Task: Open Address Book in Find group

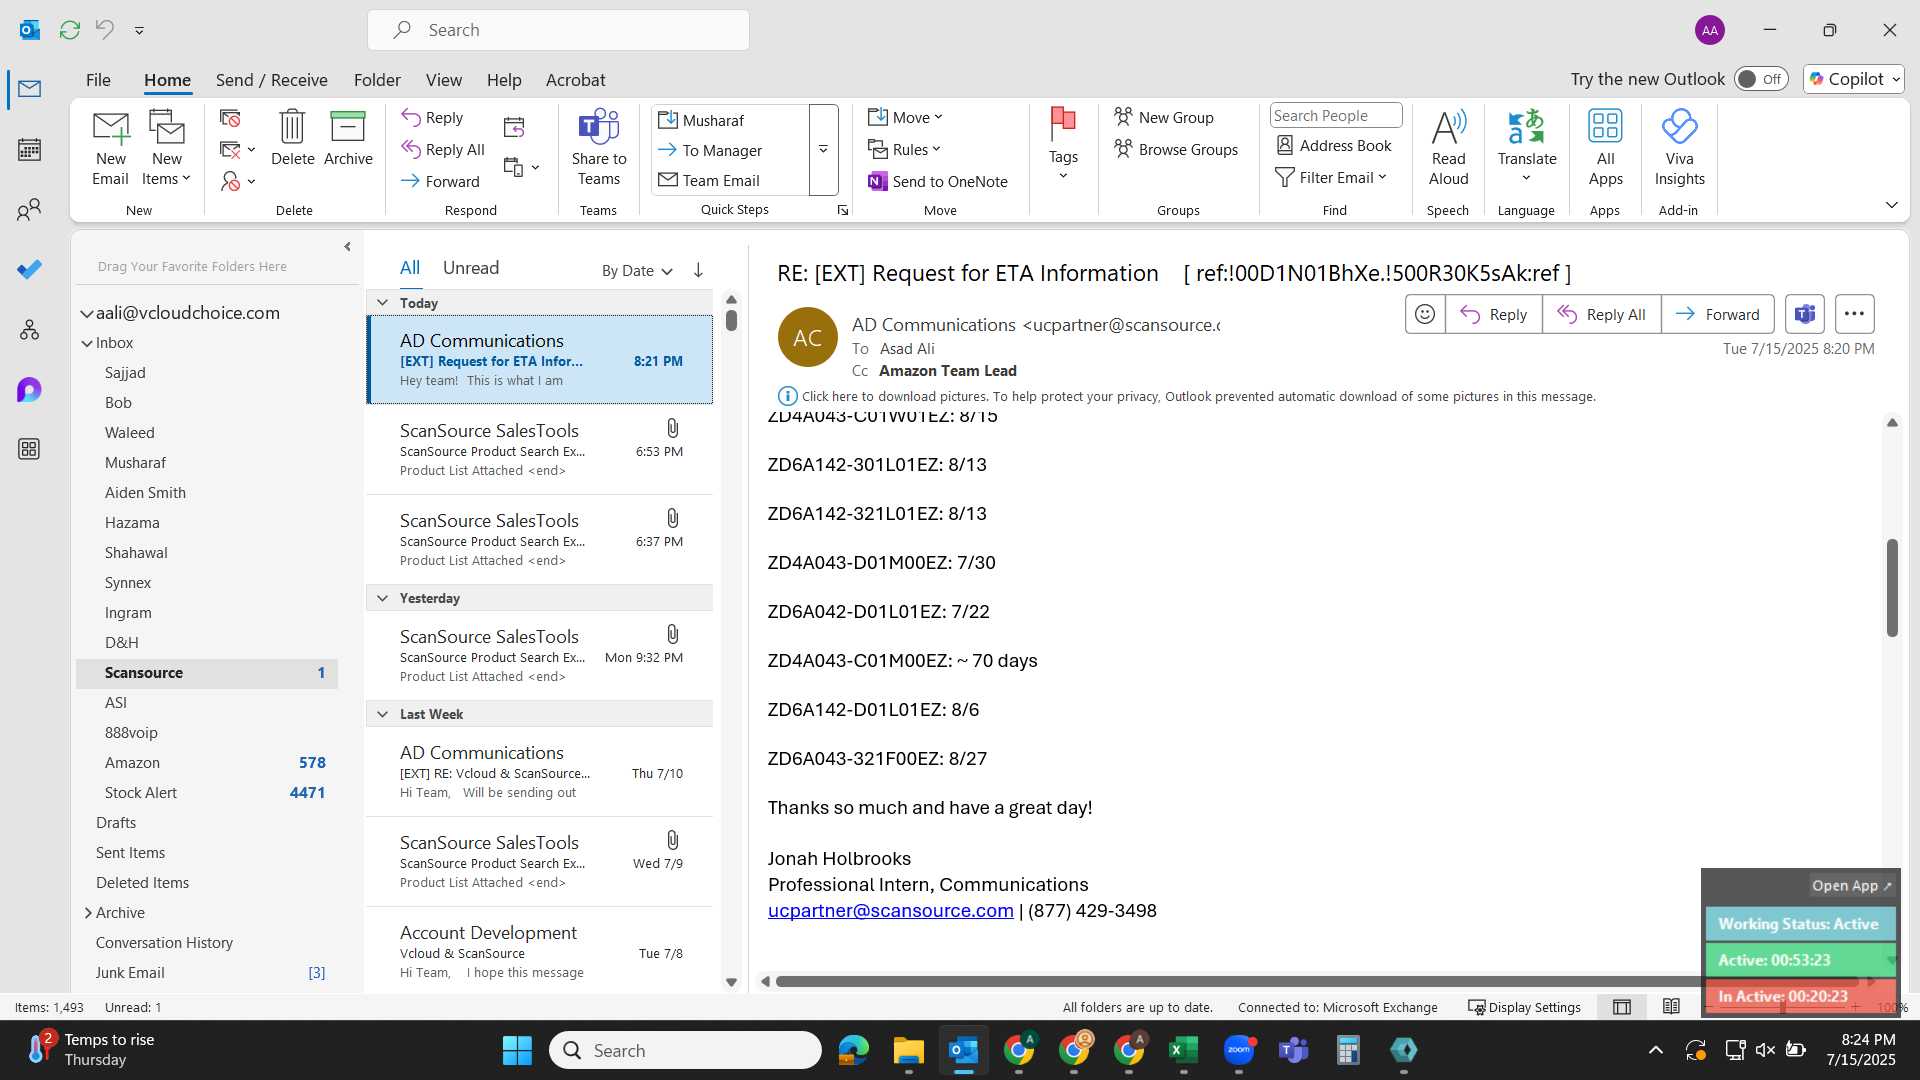Action: 1334,146
